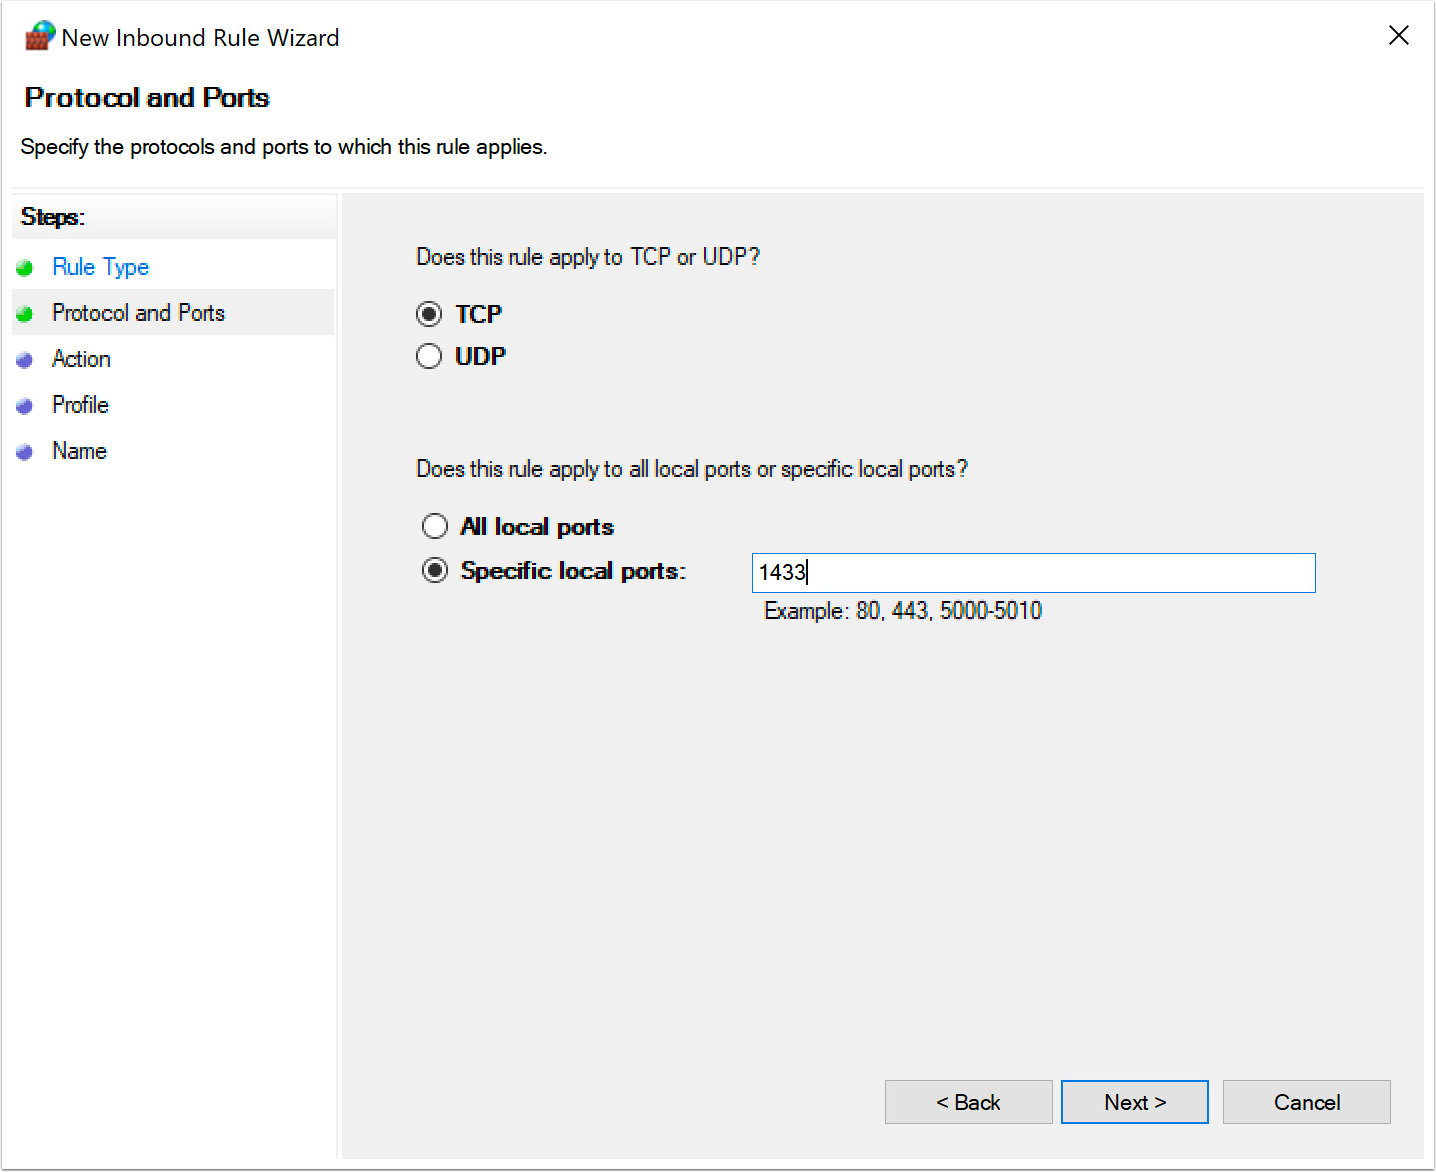The height and width of the screenshot is (1172, 1436).
Task: Cancel the inbound rule wizard
Action: coord(1306,1101)
